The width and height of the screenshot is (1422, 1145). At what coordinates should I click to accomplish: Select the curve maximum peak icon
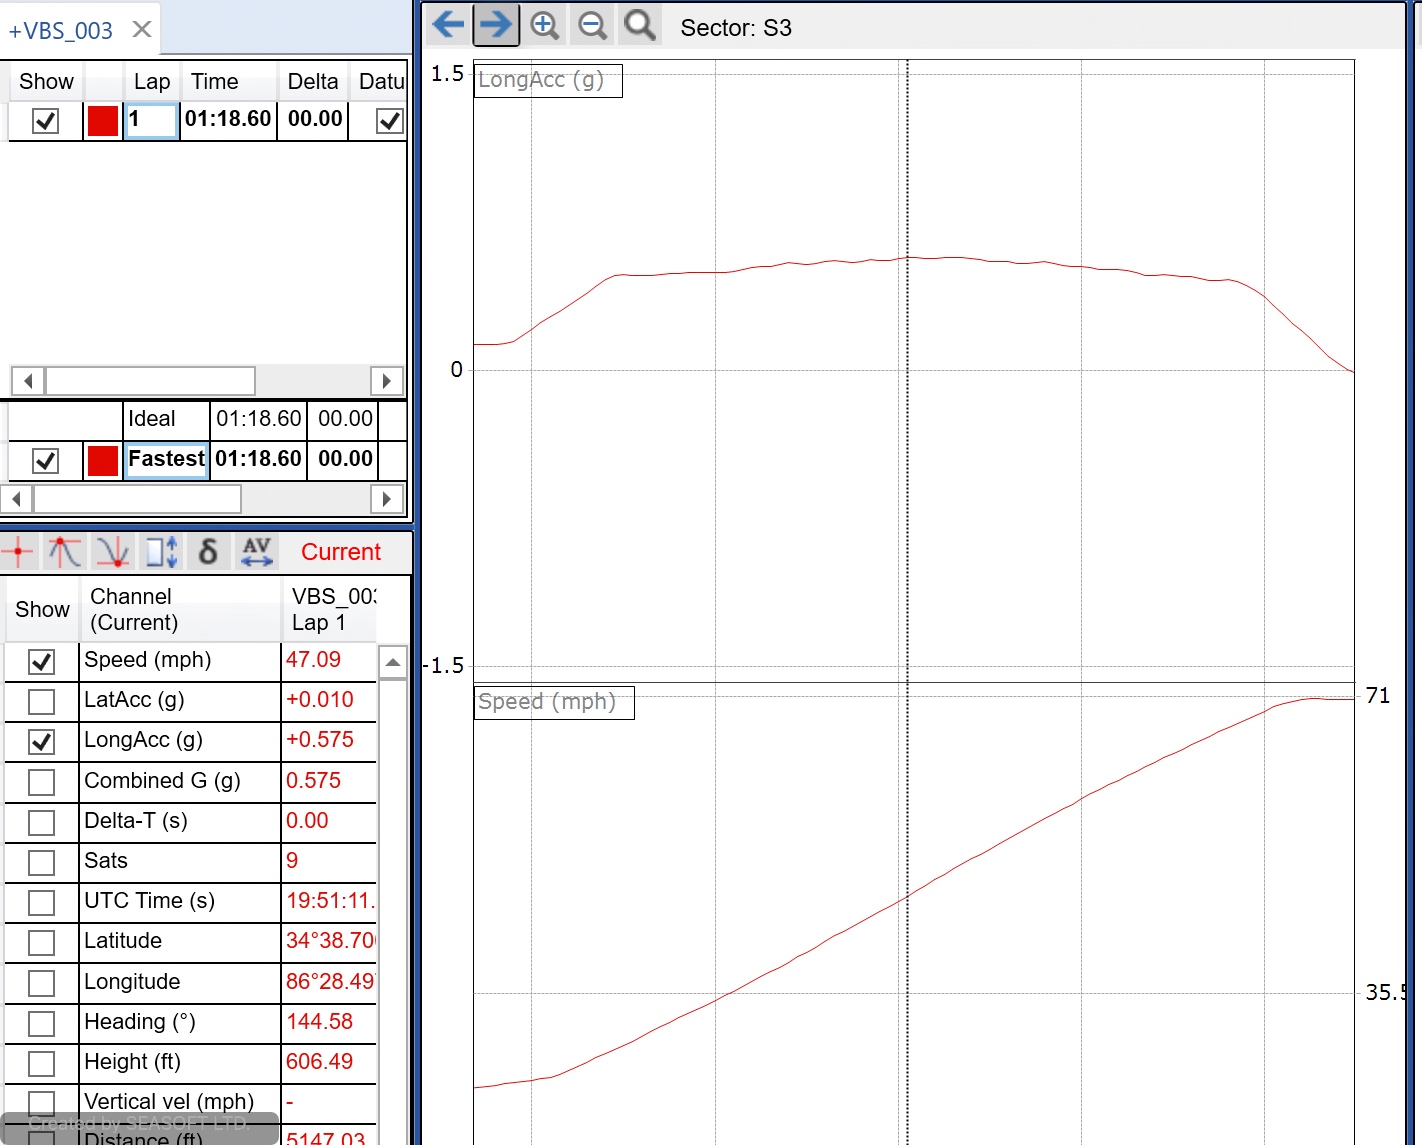coord(65,551)
